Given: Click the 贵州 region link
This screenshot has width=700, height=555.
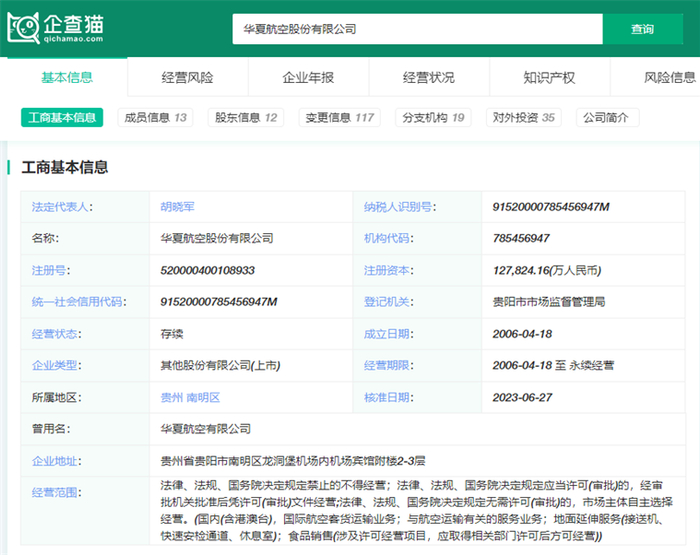Looking at the screenshot, I should click(172, 397).
